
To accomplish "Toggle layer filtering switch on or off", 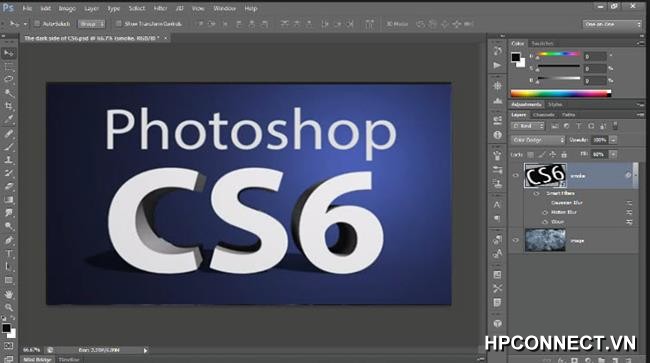I will click(615, 126).
